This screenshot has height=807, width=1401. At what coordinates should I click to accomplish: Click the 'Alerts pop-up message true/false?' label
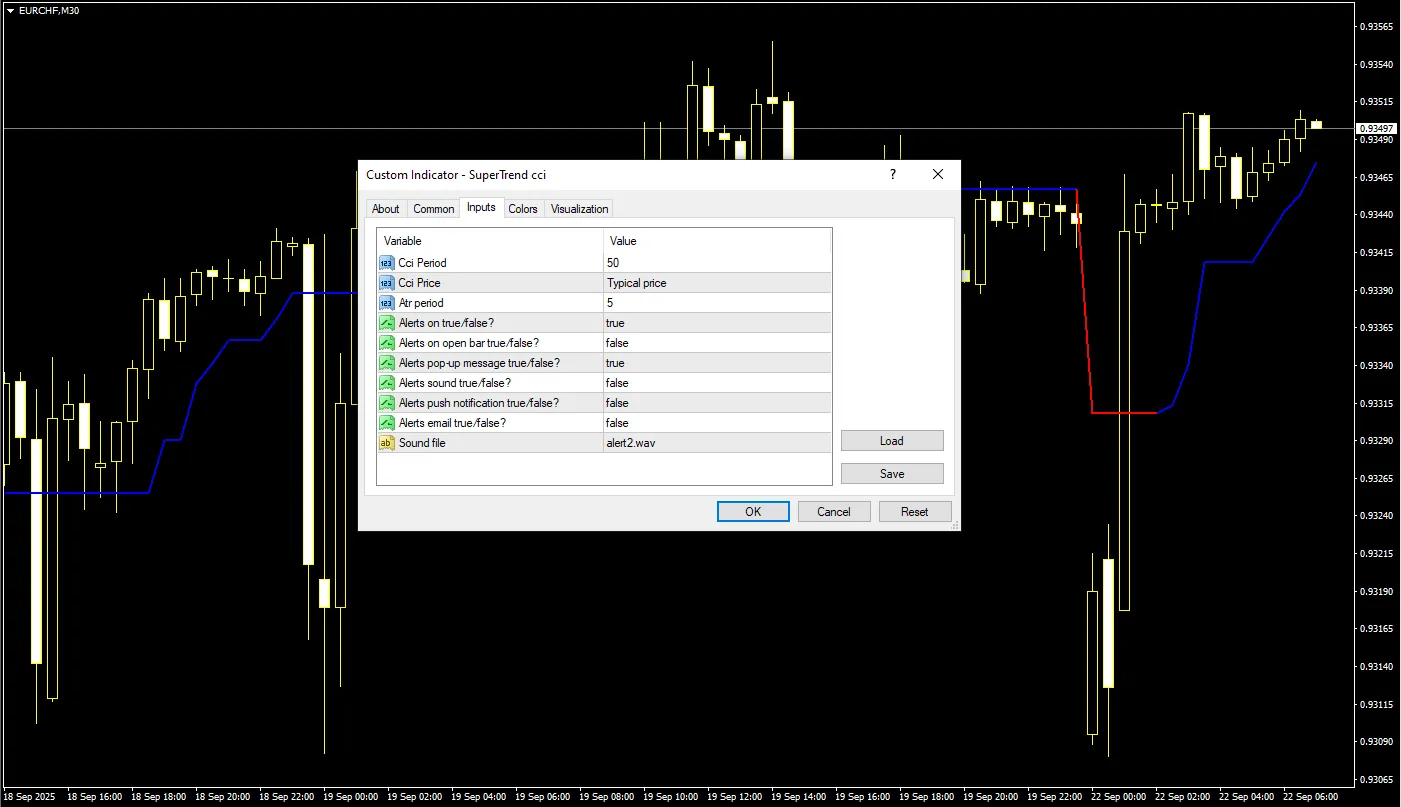tap(479, 363)
